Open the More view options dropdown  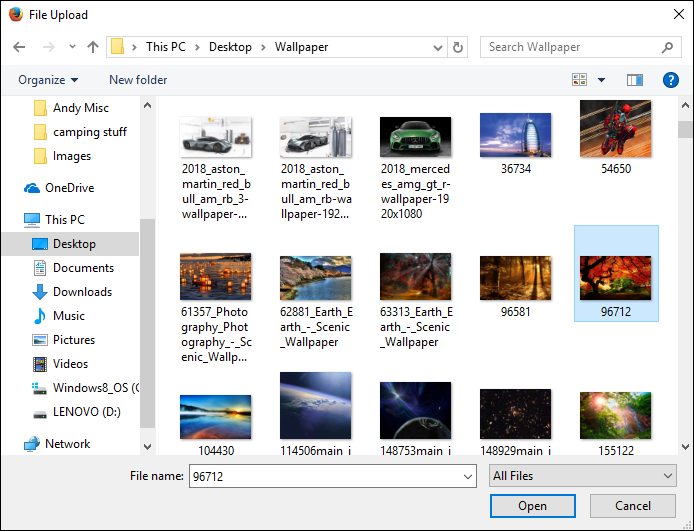[601, 80]
